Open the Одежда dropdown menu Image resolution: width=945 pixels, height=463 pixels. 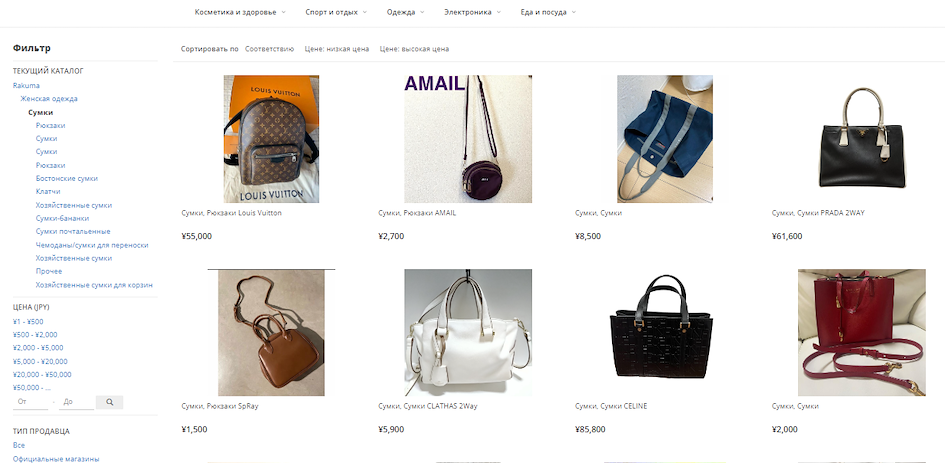point(405,12)
